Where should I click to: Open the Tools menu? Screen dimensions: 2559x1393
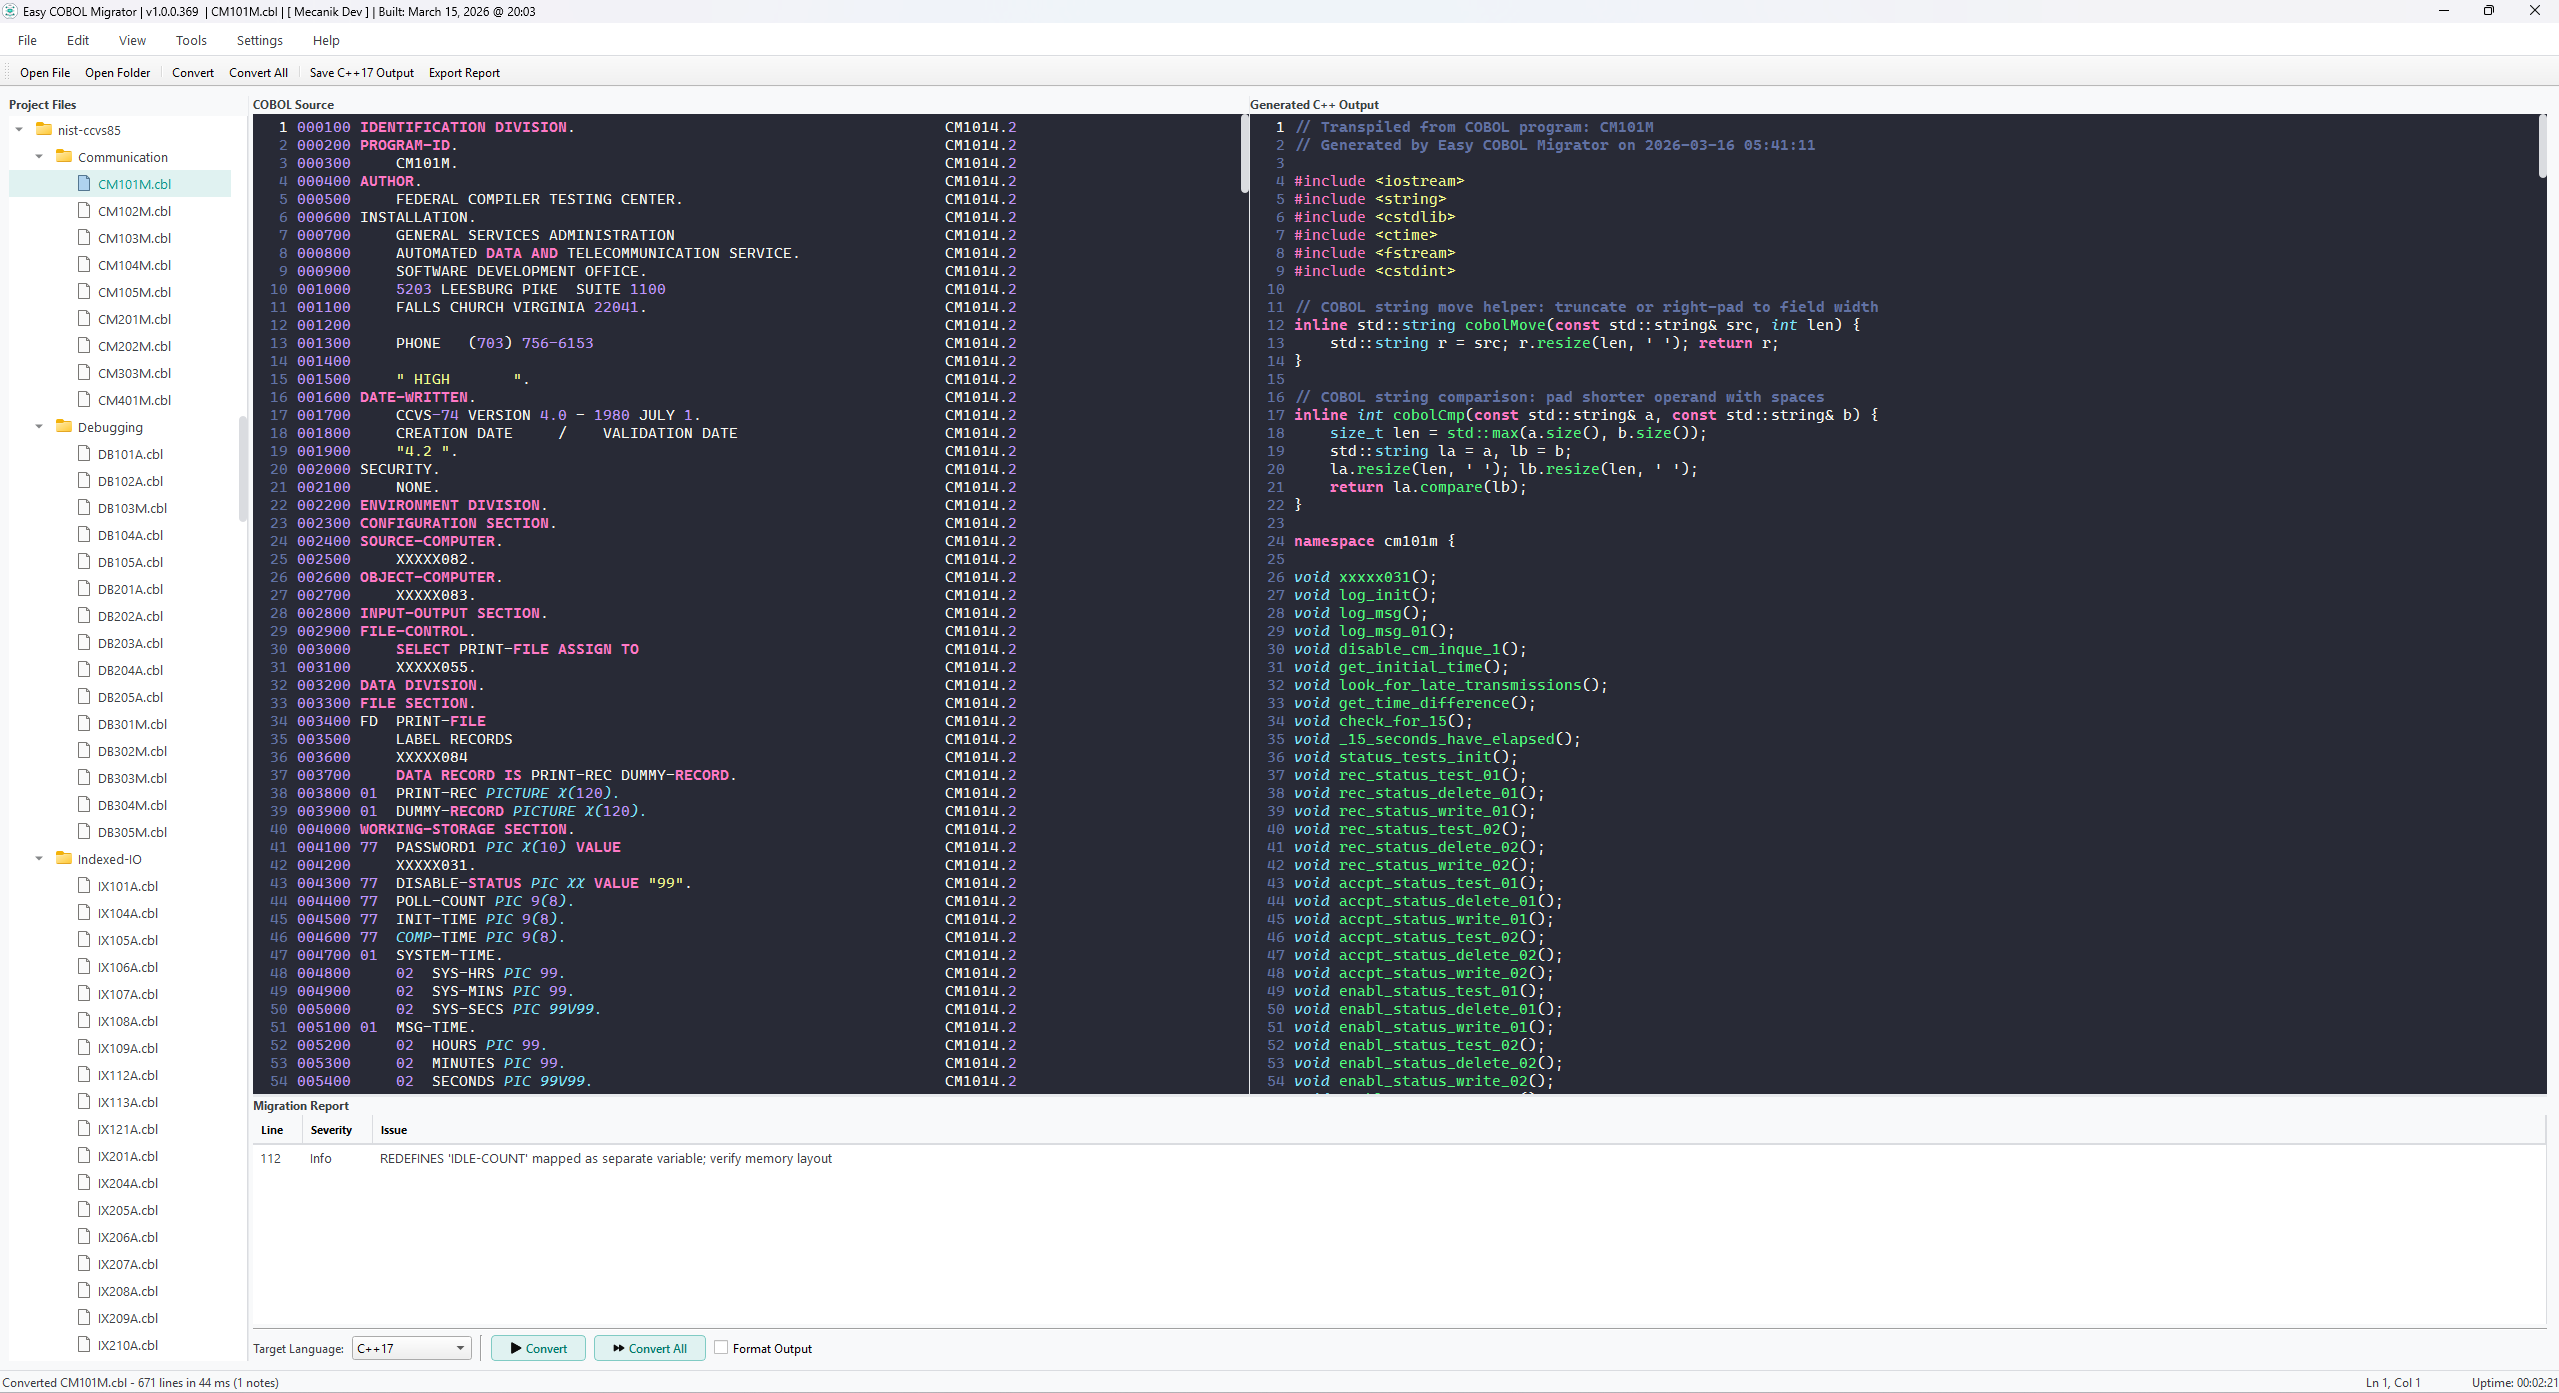click(x=190, y=40)
